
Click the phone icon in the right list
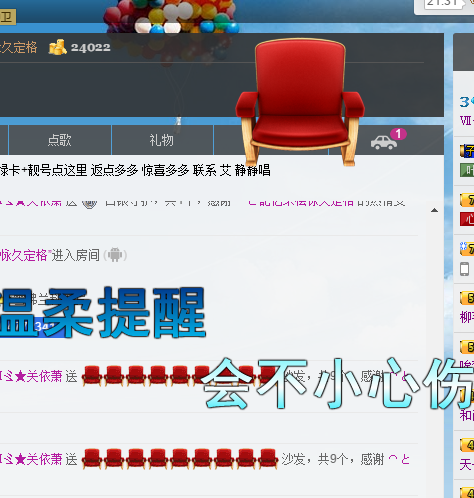click(x=464, y=269)
